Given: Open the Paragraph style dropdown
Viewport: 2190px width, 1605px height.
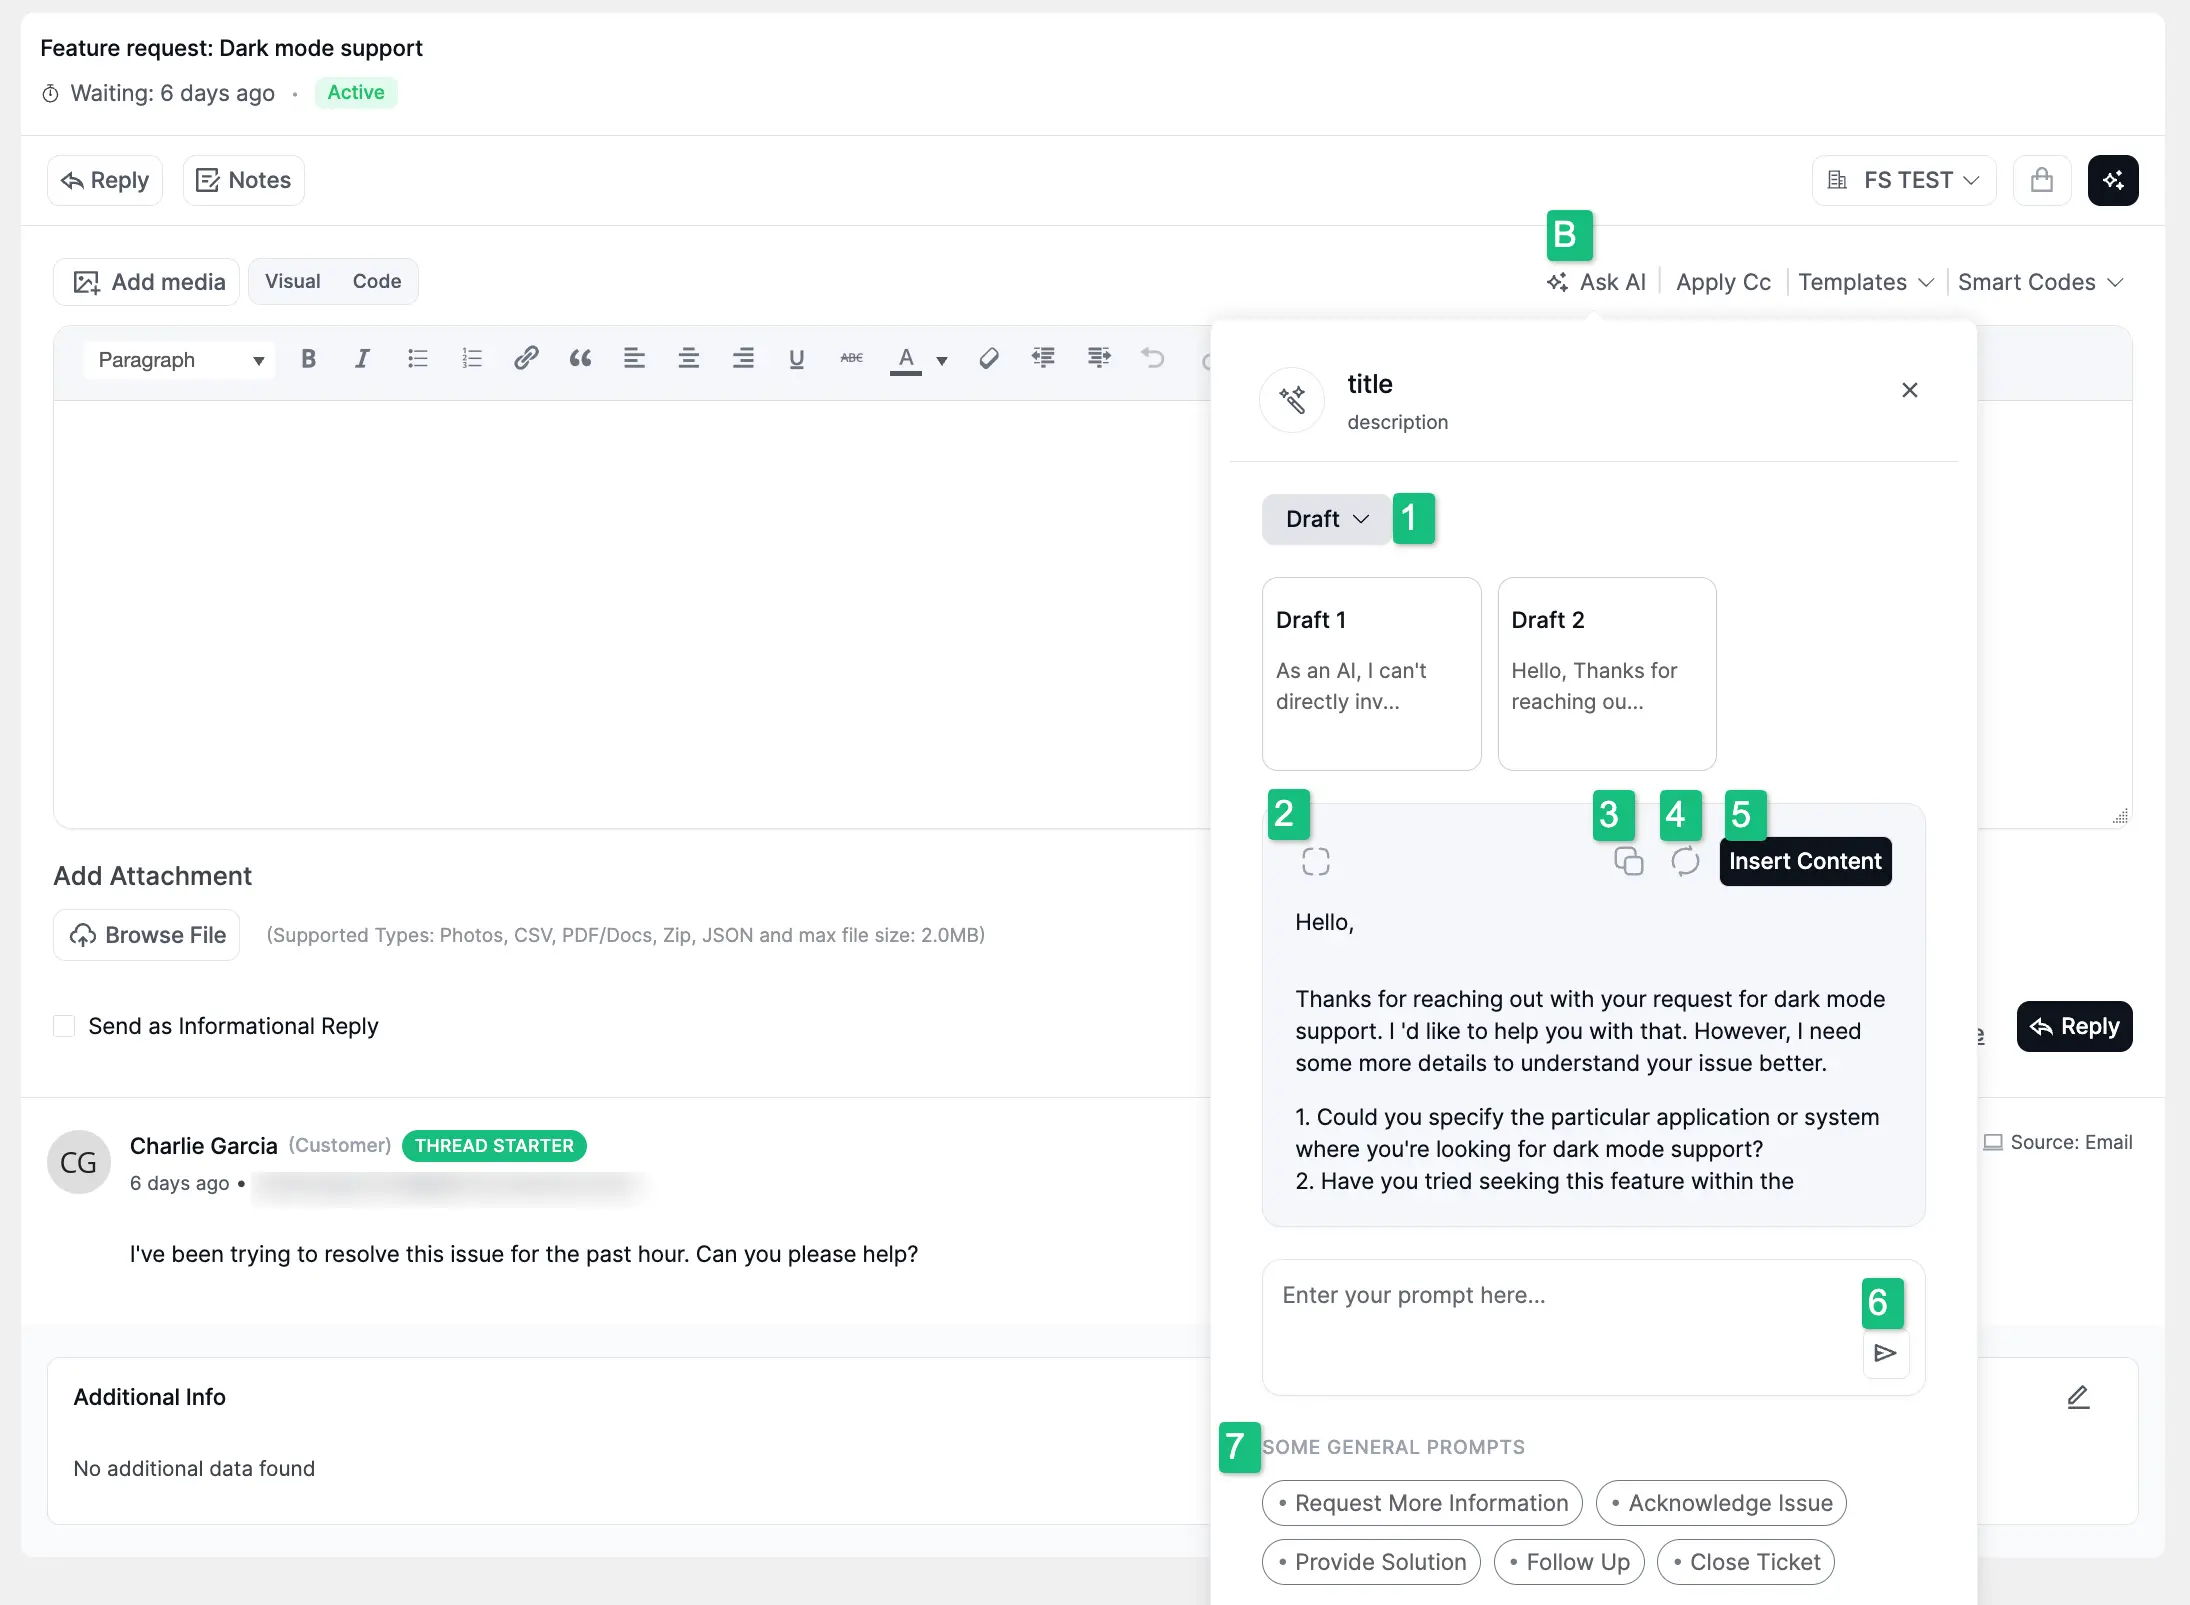Looking at the screenshot, I should tap(180, 360).
